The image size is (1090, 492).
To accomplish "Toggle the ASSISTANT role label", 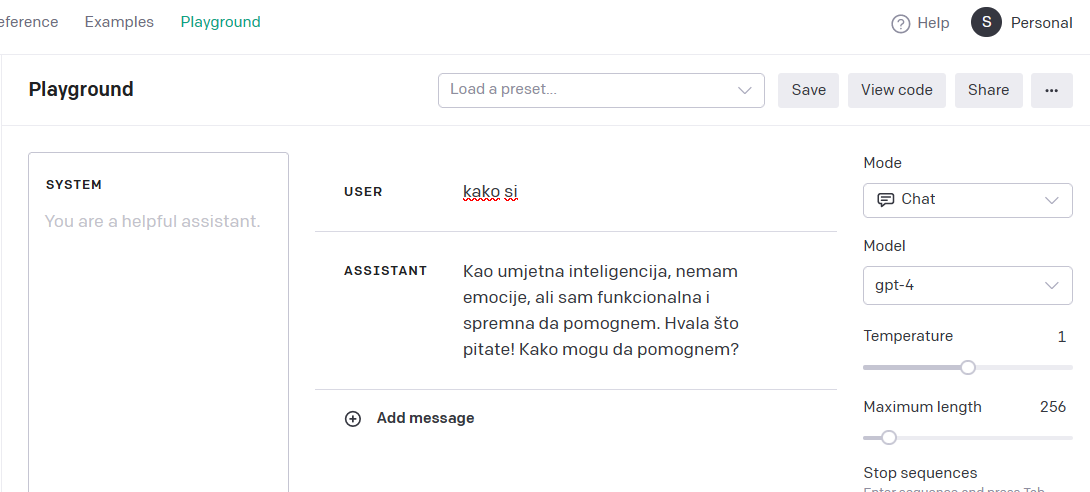I will 386,271.
